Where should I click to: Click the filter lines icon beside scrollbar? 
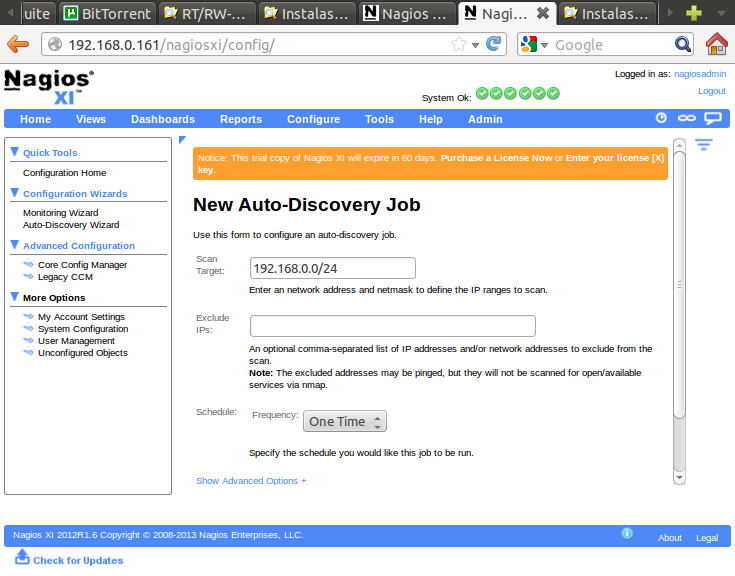point(704,144)
